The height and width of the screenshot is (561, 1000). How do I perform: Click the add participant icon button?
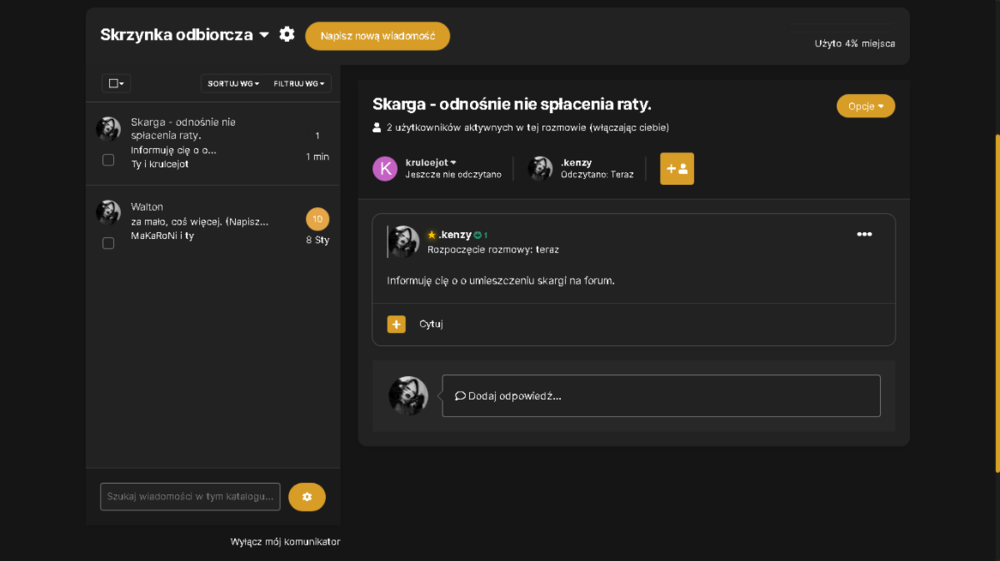click(x=677, y=169)
